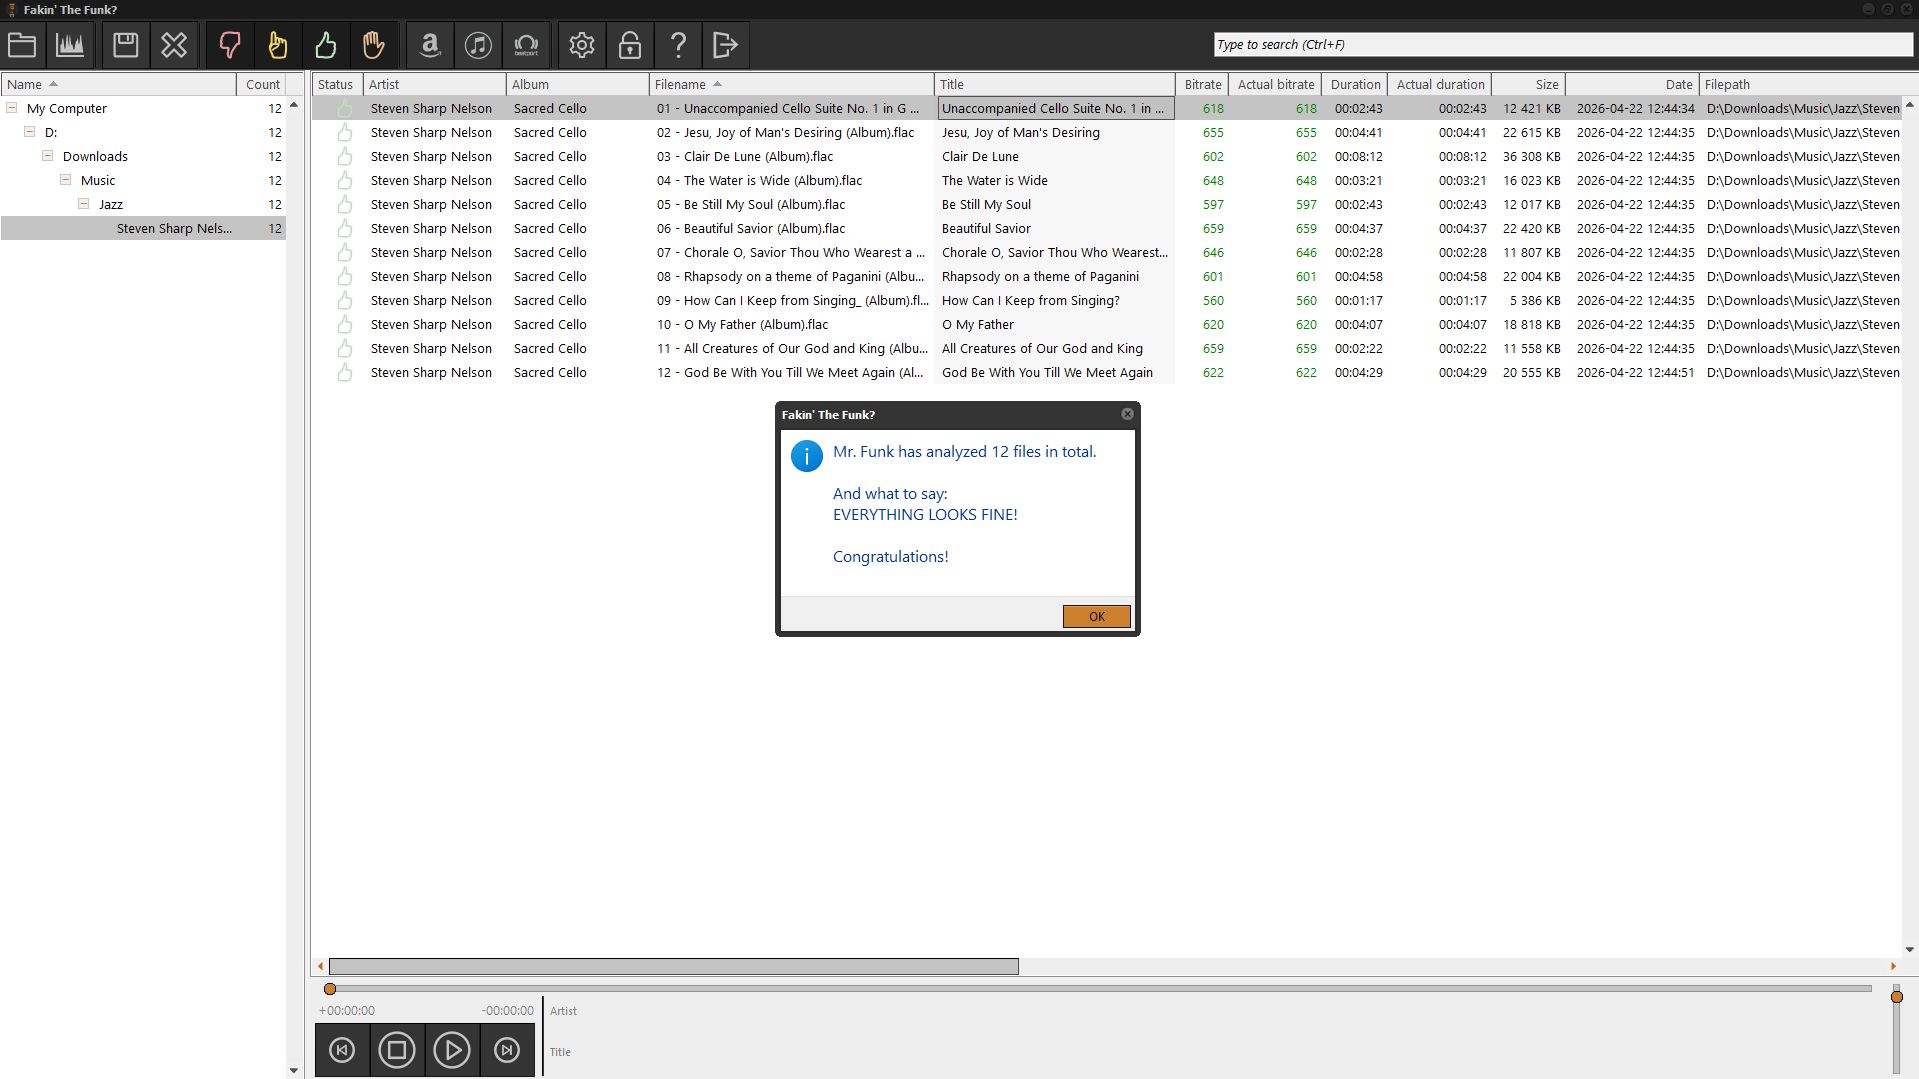This screenshot has width=1919, height=1079.
Task: Collapse the Music folder node
Action: (x=66, y=180)
